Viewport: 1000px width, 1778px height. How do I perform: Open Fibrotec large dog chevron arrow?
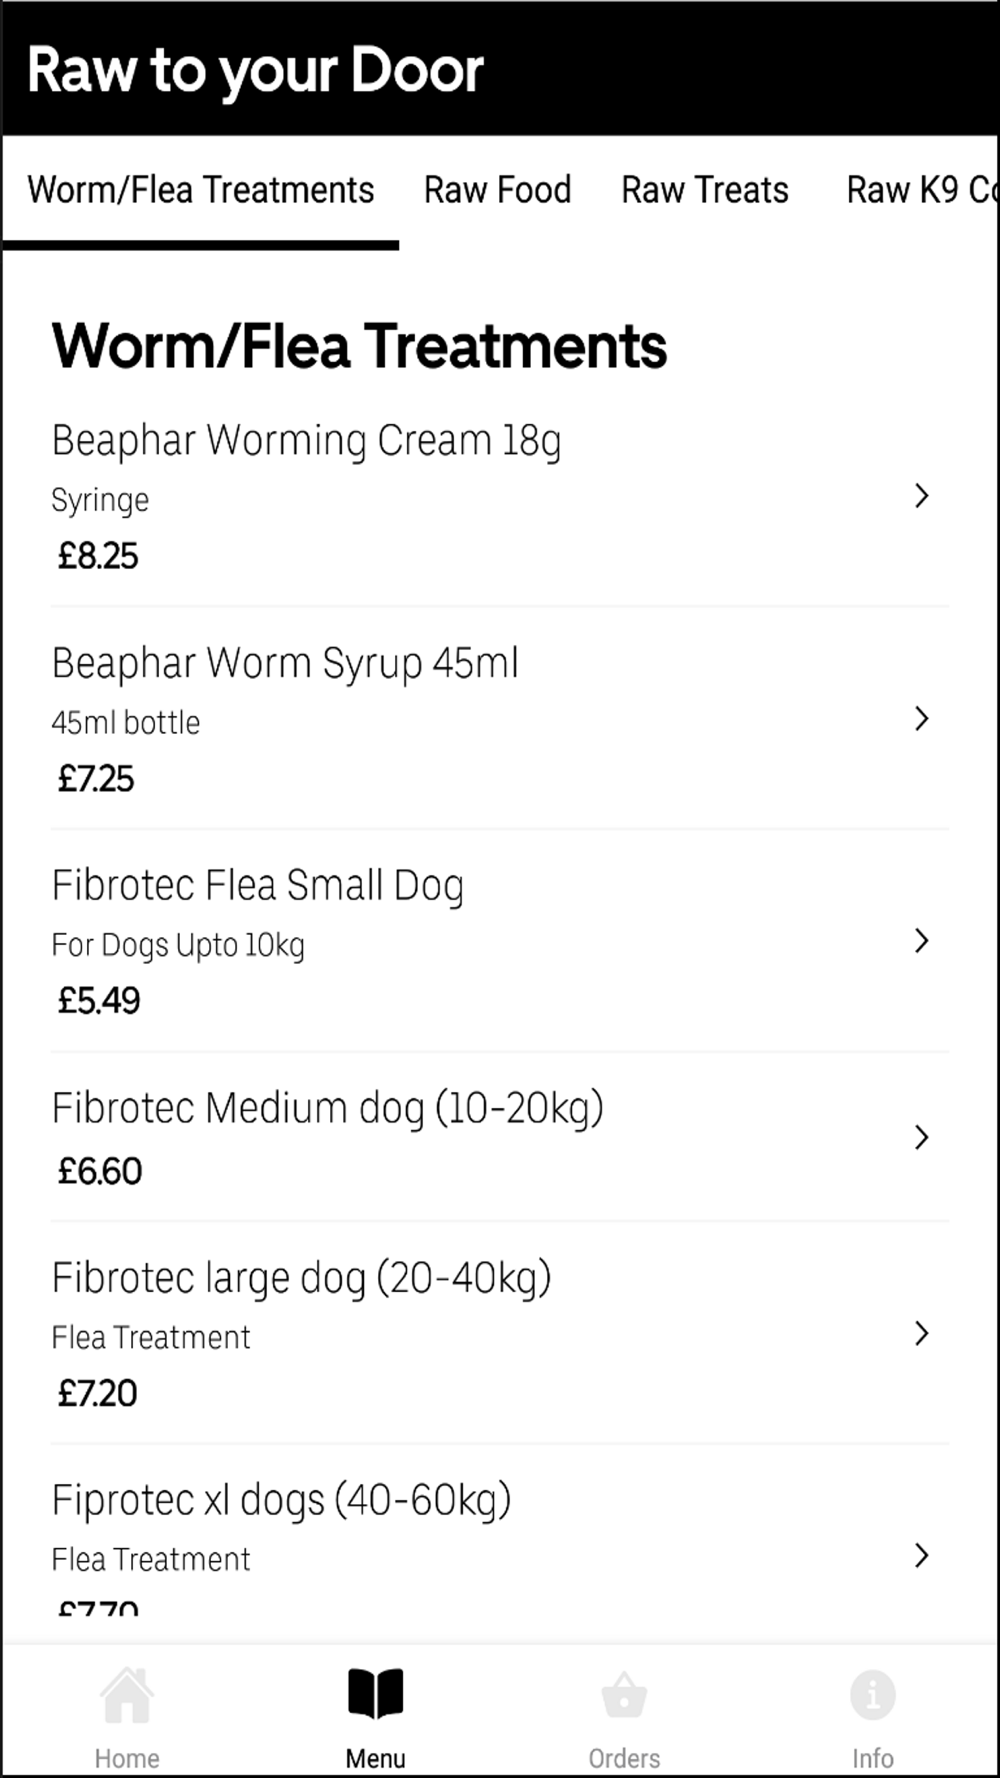tap(922, 1333)
